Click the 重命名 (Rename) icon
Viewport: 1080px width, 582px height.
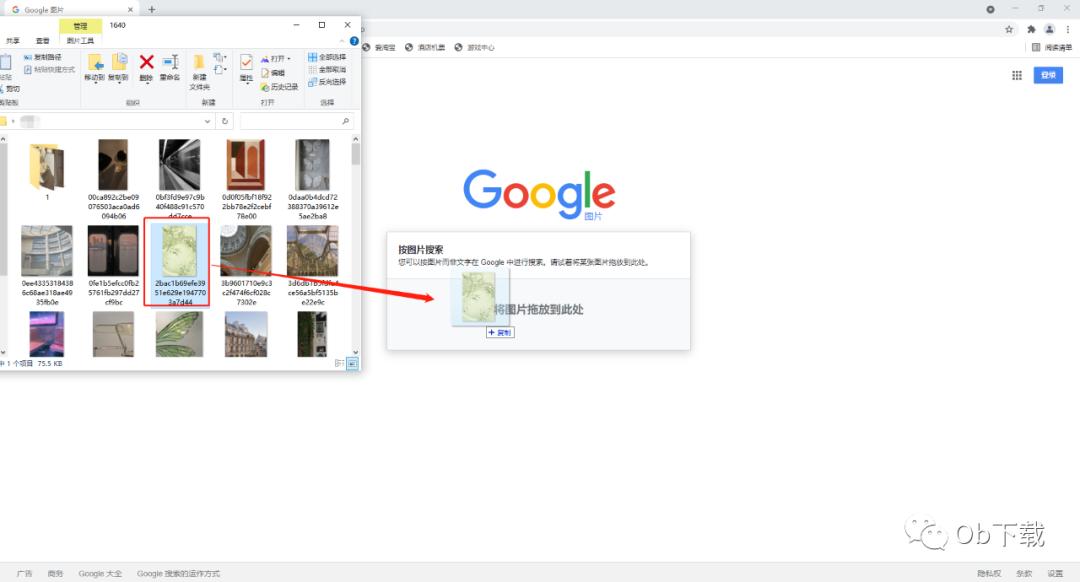(169, 63)
